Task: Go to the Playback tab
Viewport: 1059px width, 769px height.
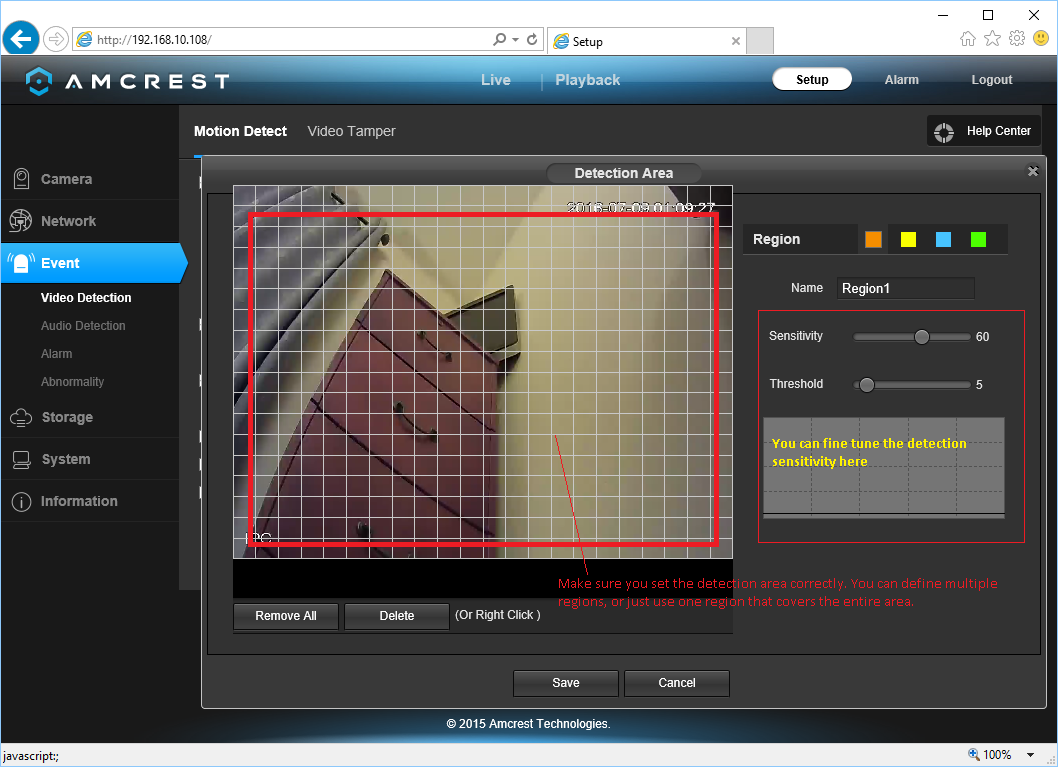Action: coord(587,80)
